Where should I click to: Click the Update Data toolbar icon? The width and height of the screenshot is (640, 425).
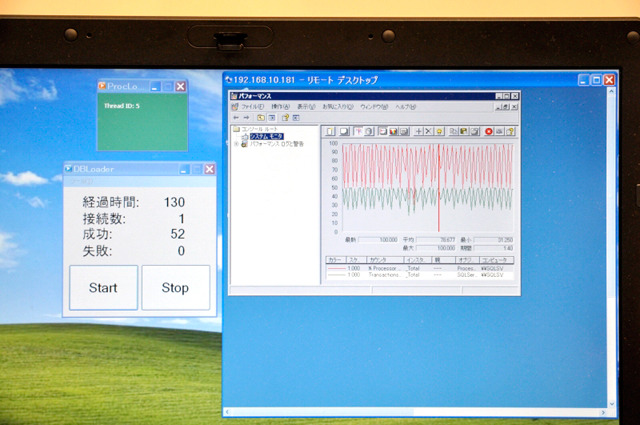click(x=499, y=131)
